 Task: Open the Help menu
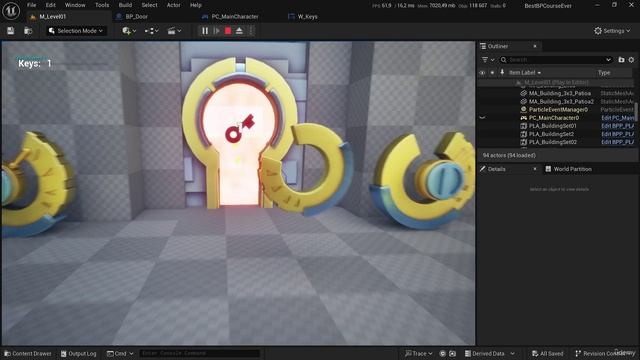(196, 5)
